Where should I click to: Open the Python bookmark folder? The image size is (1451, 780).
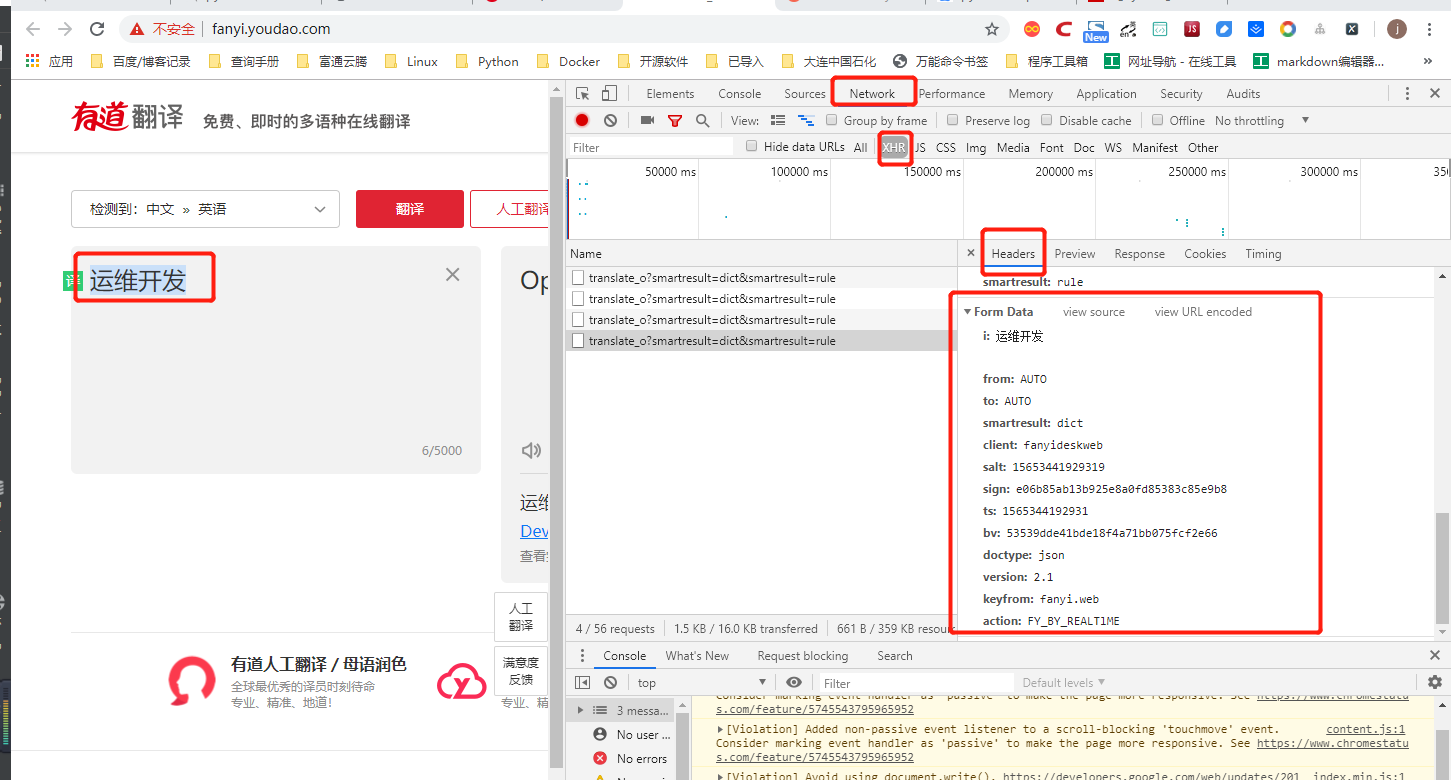click(x=487, y=61)
